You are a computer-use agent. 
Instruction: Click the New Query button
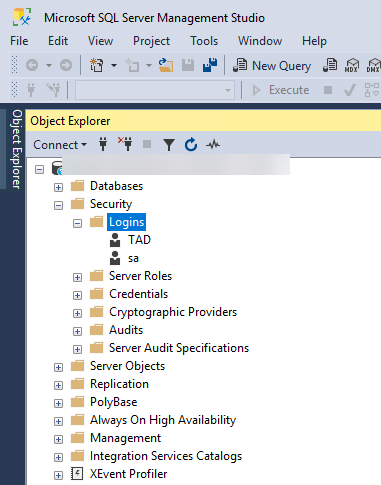[x=272, y=66]
